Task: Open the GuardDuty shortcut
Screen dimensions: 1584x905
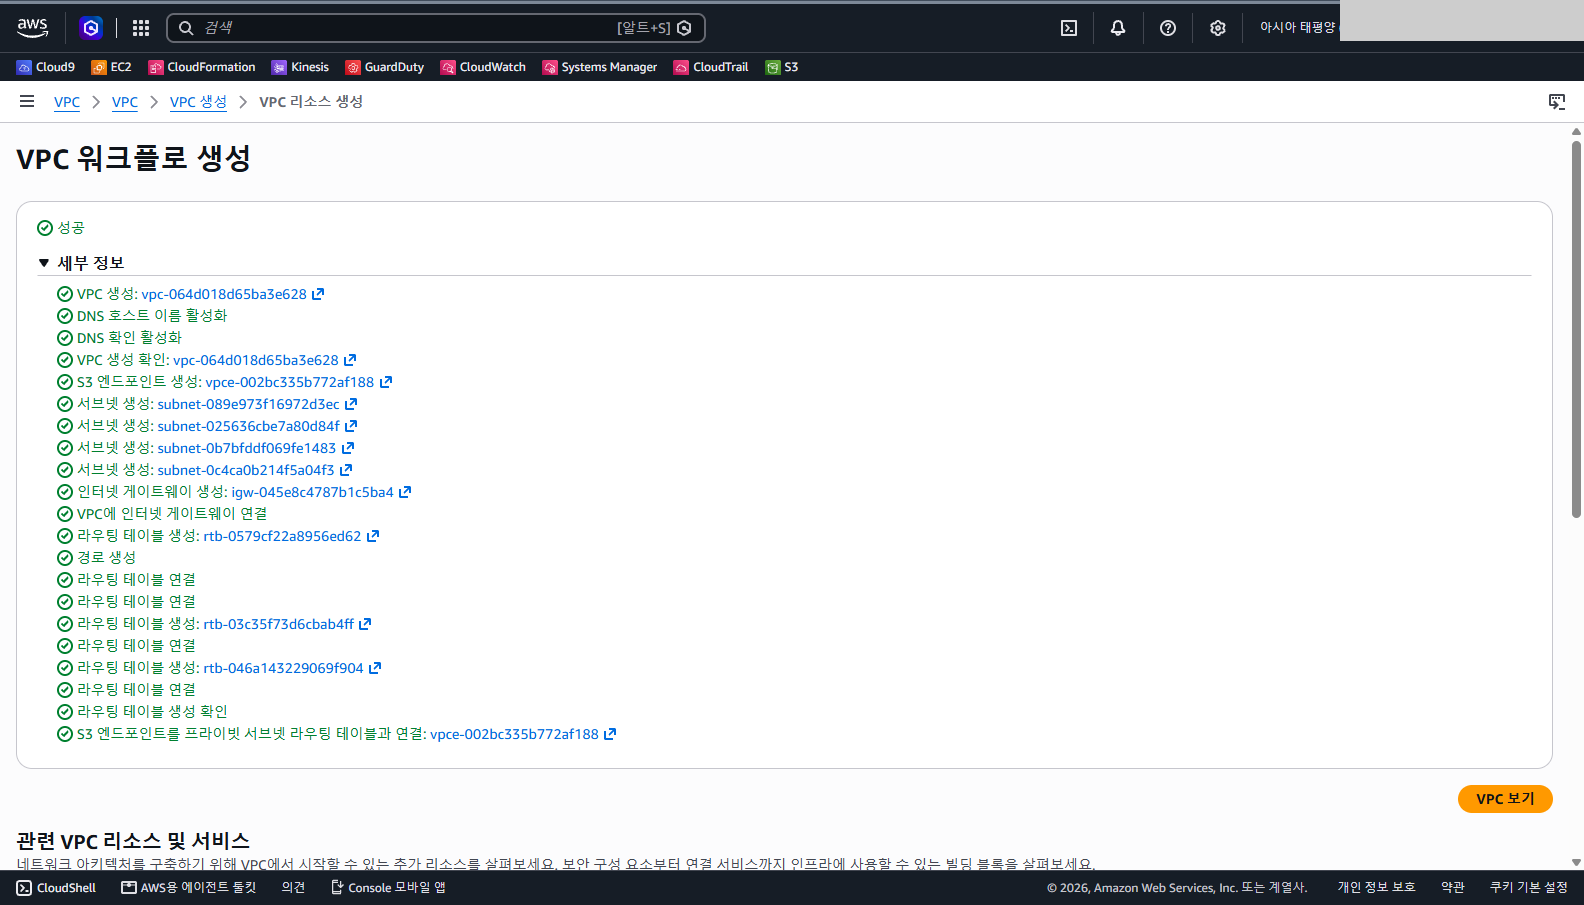Action: click(x=384, y=67)
